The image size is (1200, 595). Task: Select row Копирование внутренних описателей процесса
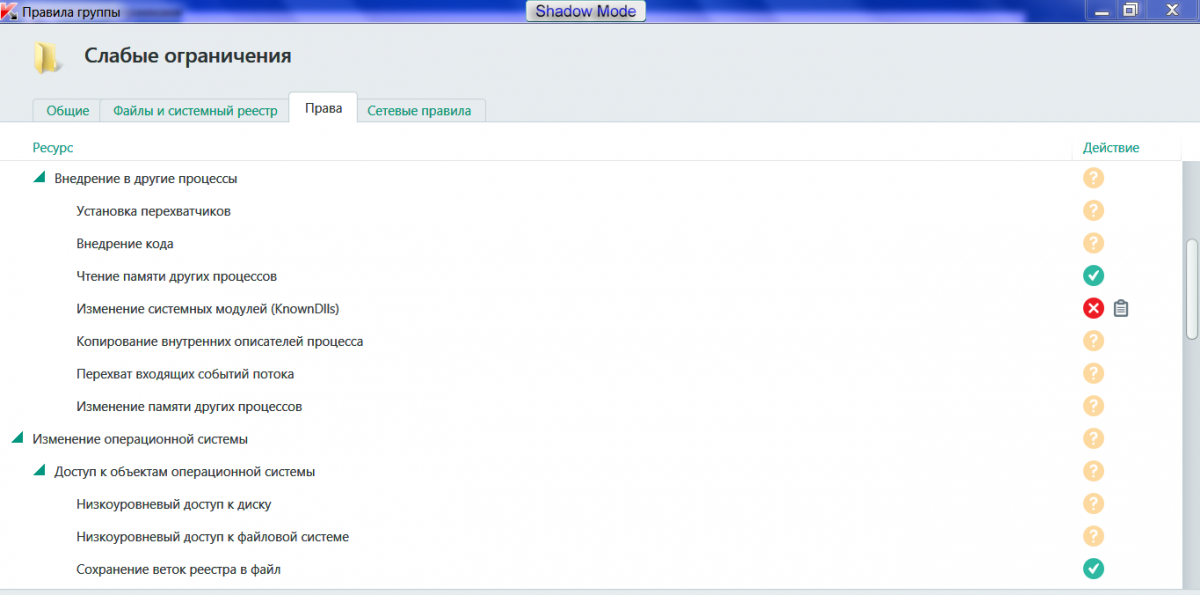[590, 341]
